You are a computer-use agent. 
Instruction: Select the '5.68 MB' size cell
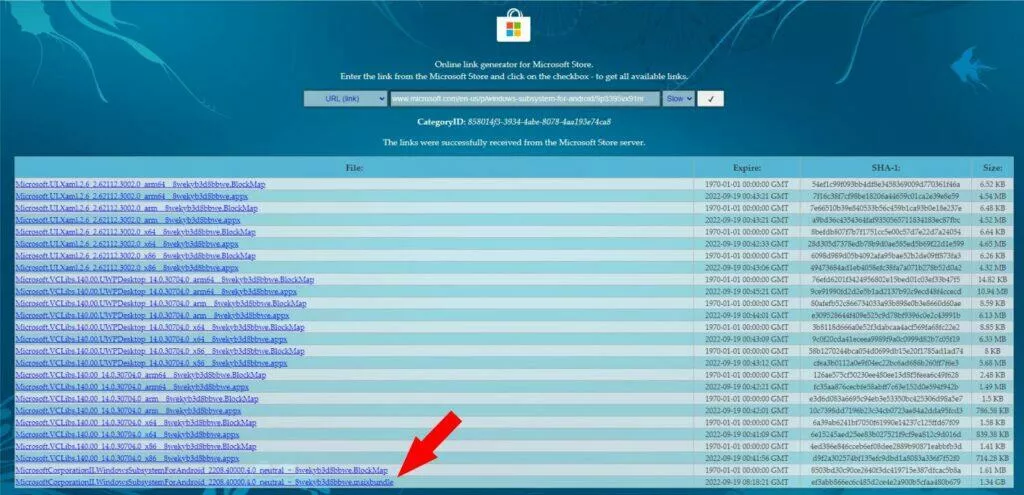coord(993,363)
